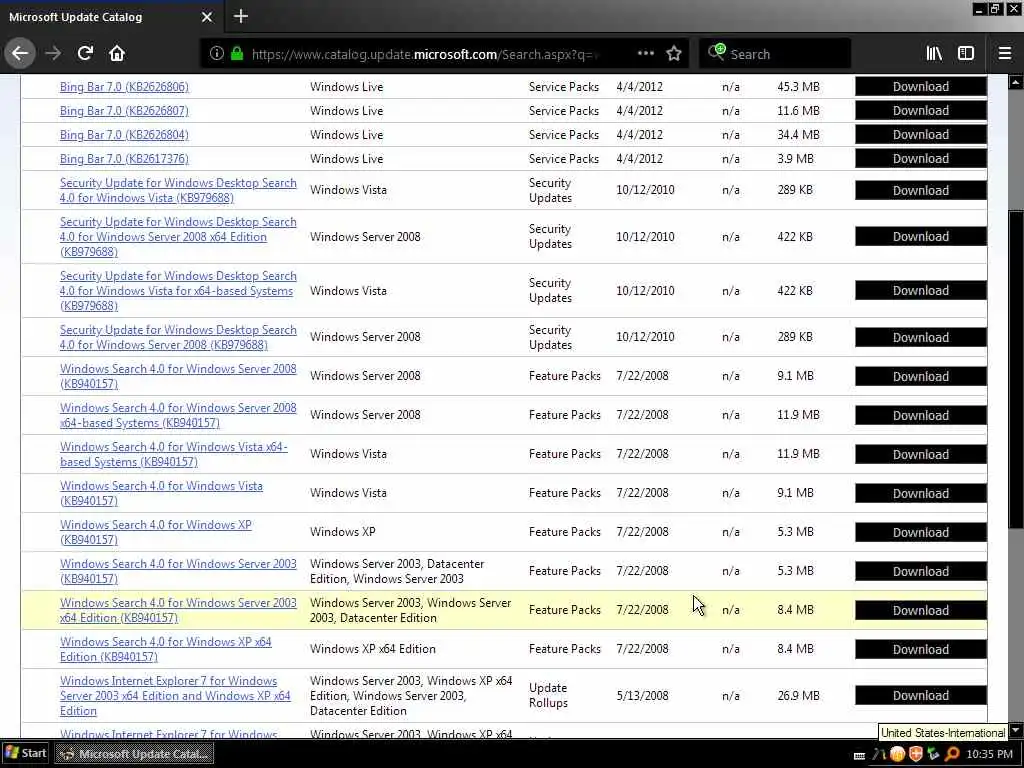Open the hamburger application menu
Screen dimensions: 1024x768
[1005, 54]
